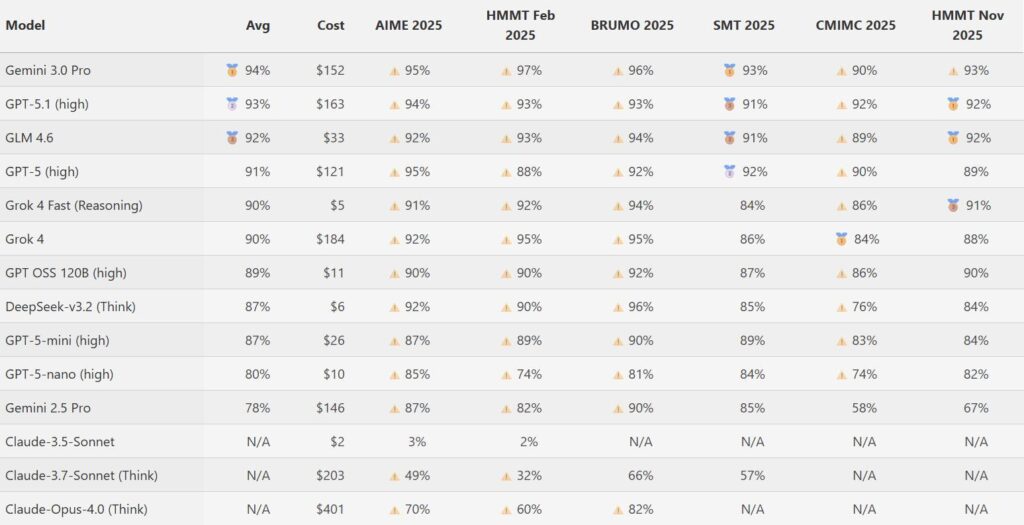Screen dimensions: 1024x525
Task: Click medal icon in Grok 4 Fast HMMT Nov cell
Action: (953, 206)
